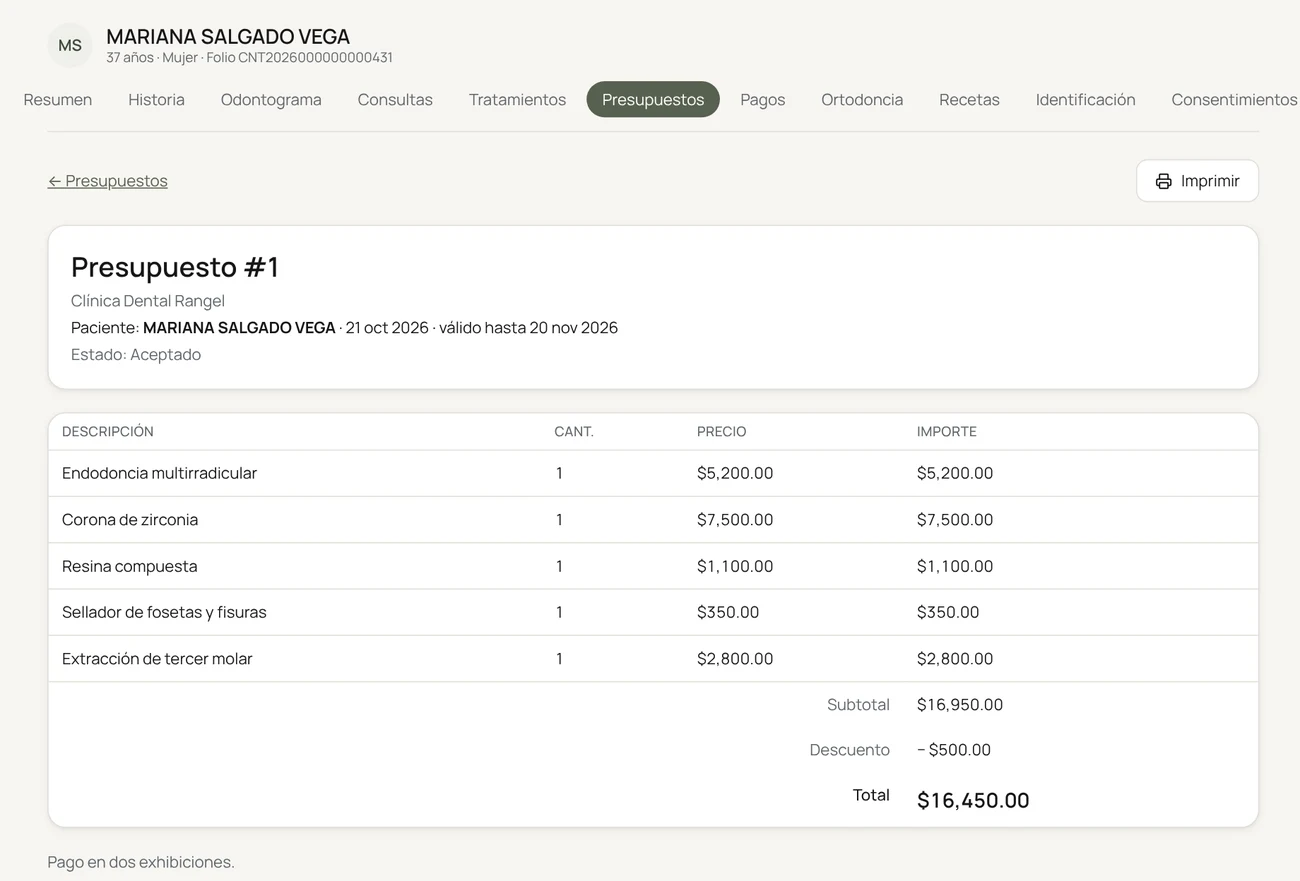The height and width of the screenshot is (881, 1300).
Task: Open the Odontograma tab
Action: 271,100
